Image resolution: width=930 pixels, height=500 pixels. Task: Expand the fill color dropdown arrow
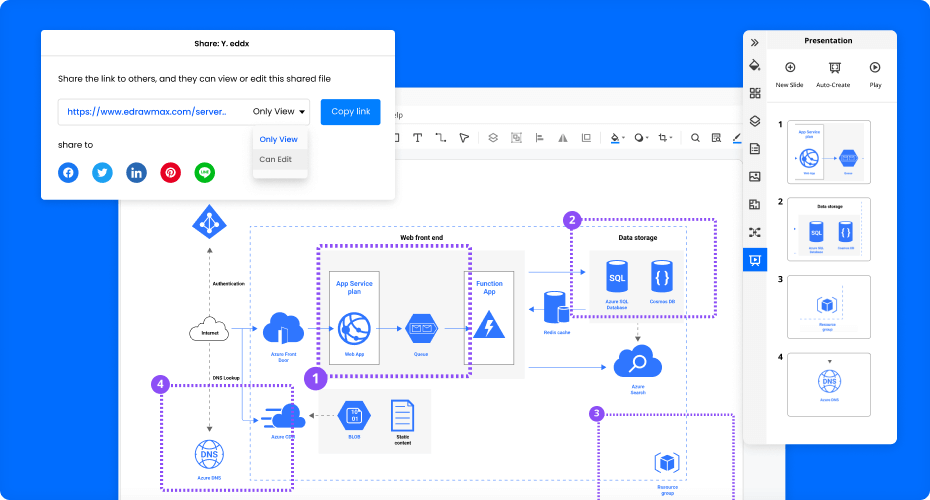coord(624,139)
